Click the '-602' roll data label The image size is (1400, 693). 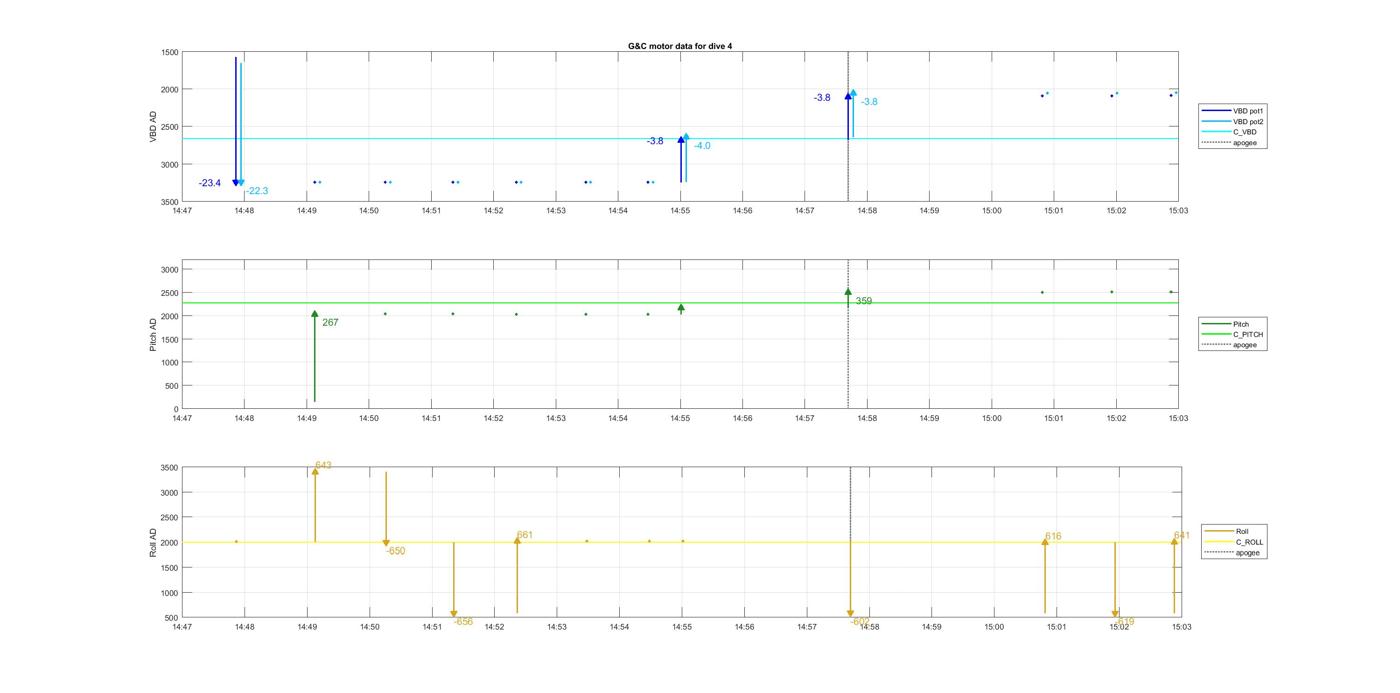coord(860,622)
